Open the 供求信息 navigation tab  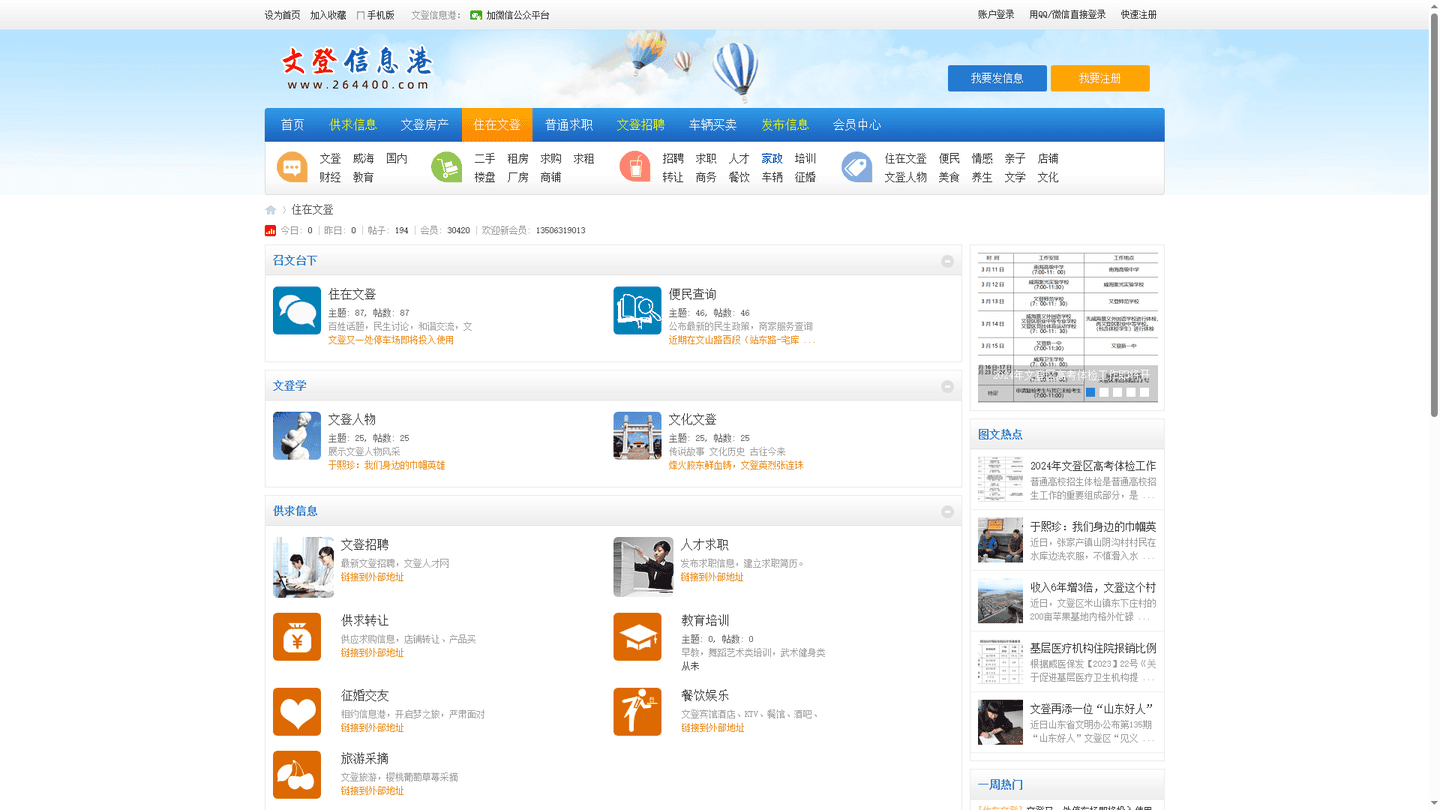click(x=353, y=125)
